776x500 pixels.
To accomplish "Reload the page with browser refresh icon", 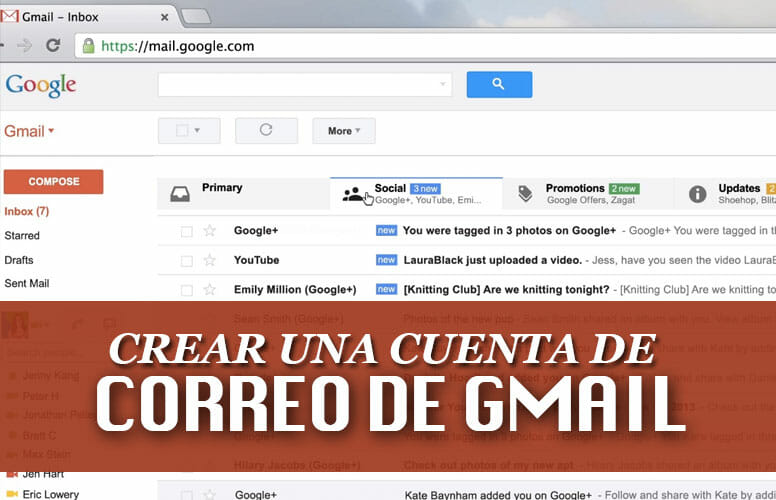I will pyautogui.click(x=53, y=46).
